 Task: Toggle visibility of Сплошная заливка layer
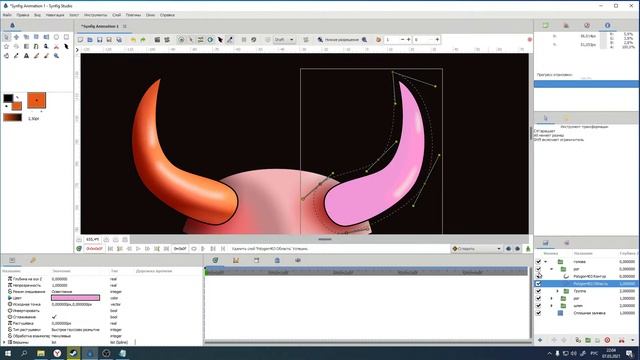click(538, 313)
